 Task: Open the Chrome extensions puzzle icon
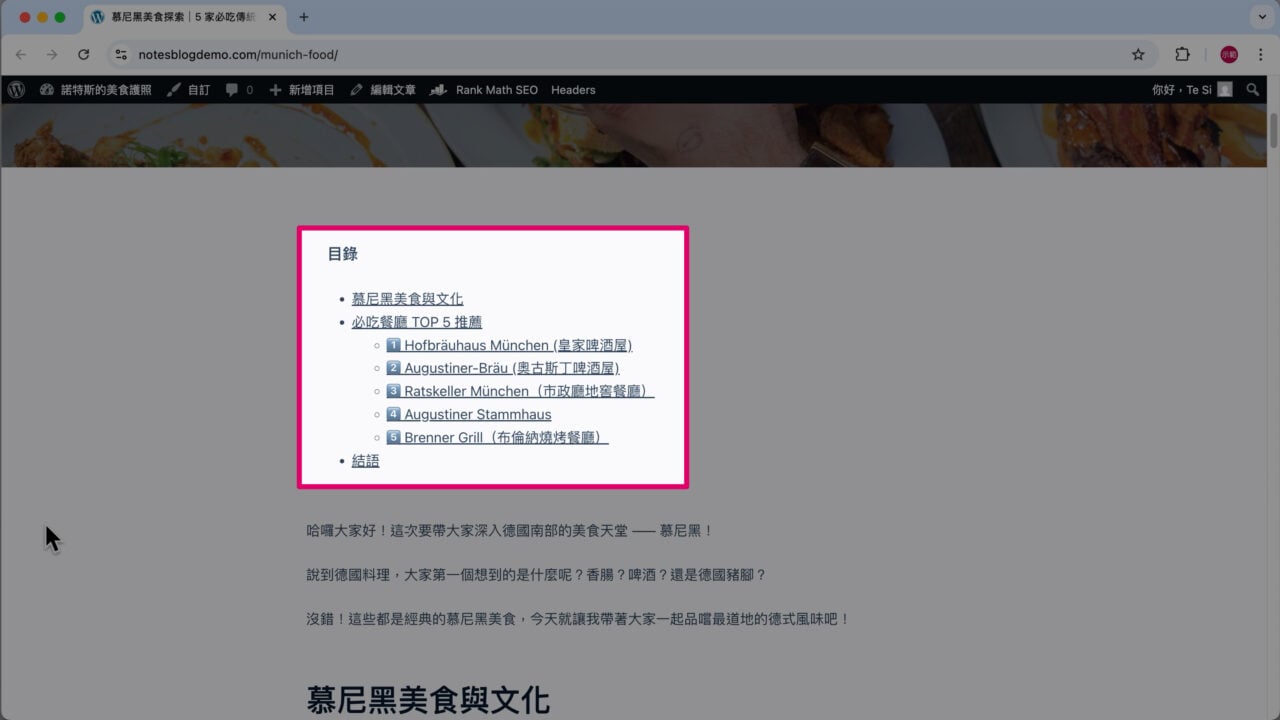tap(1182, 54)
